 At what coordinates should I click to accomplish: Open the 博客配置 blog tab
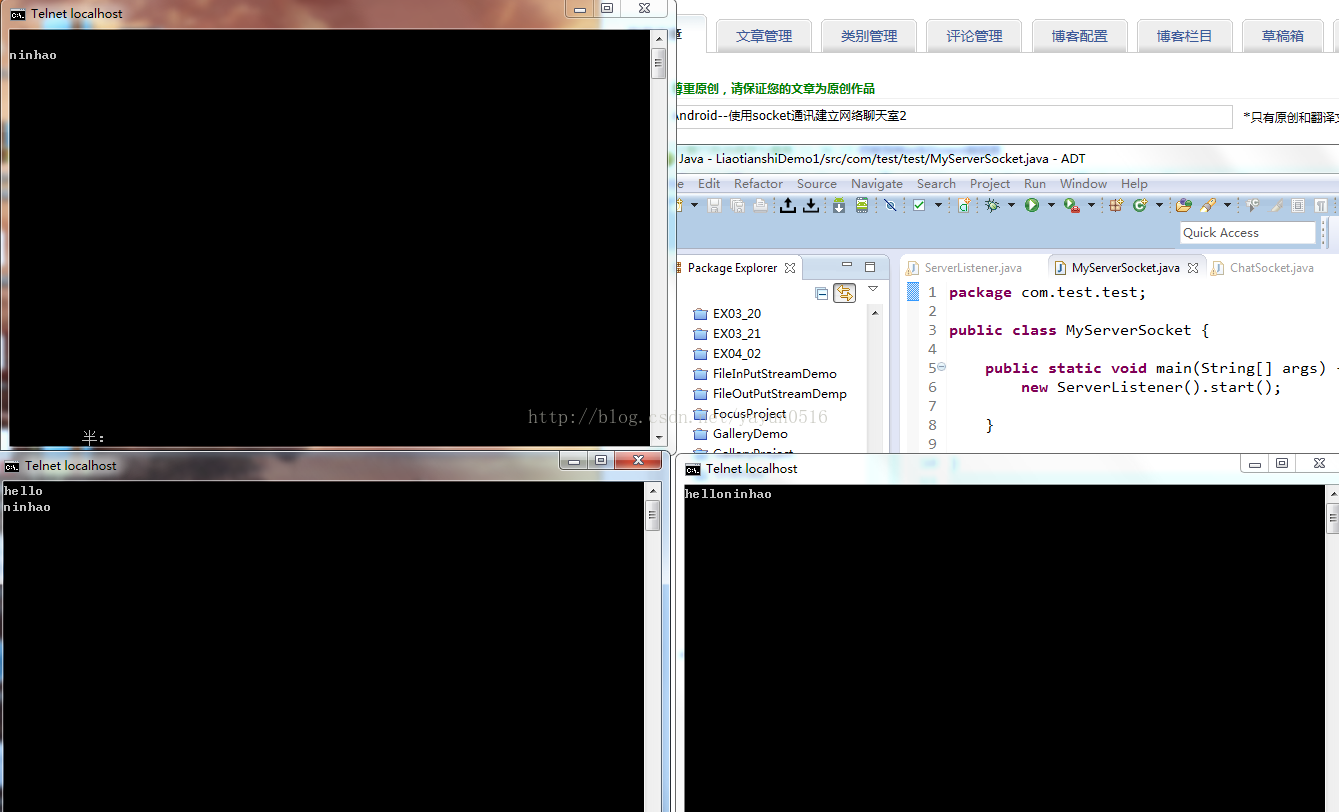pyautogui.click(x=1080, y=36)
